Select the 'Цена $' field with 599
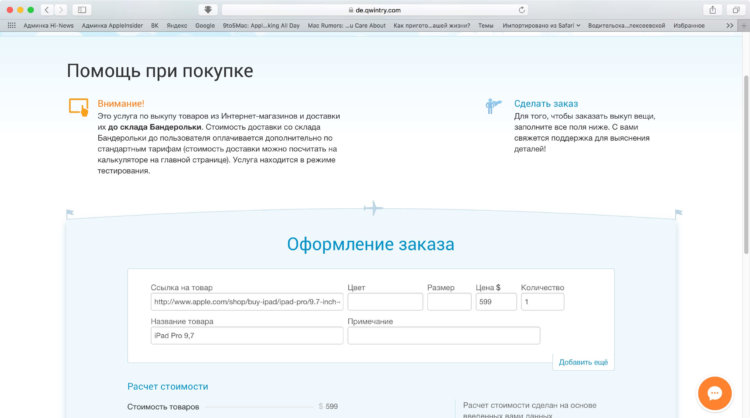750x418 pixels. 496,302
